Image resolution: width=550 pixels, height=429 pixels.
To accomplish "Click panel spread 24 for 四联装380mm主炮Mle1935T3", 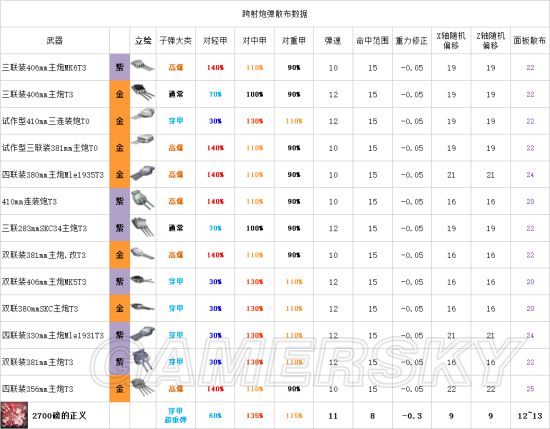I will pyautogui.click(x=530, y=174).
